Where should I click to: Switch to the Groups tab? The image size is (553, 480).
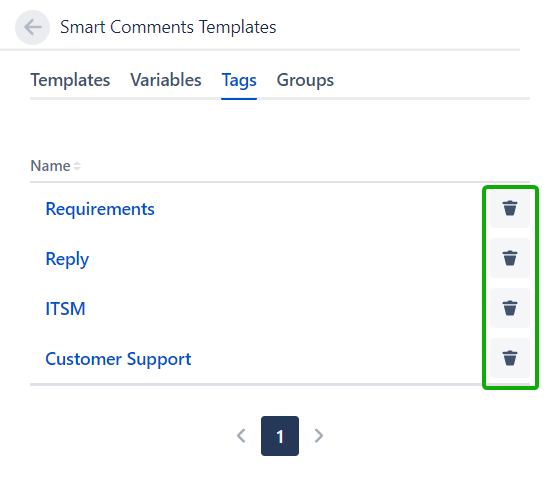click(x=305, y=81)
